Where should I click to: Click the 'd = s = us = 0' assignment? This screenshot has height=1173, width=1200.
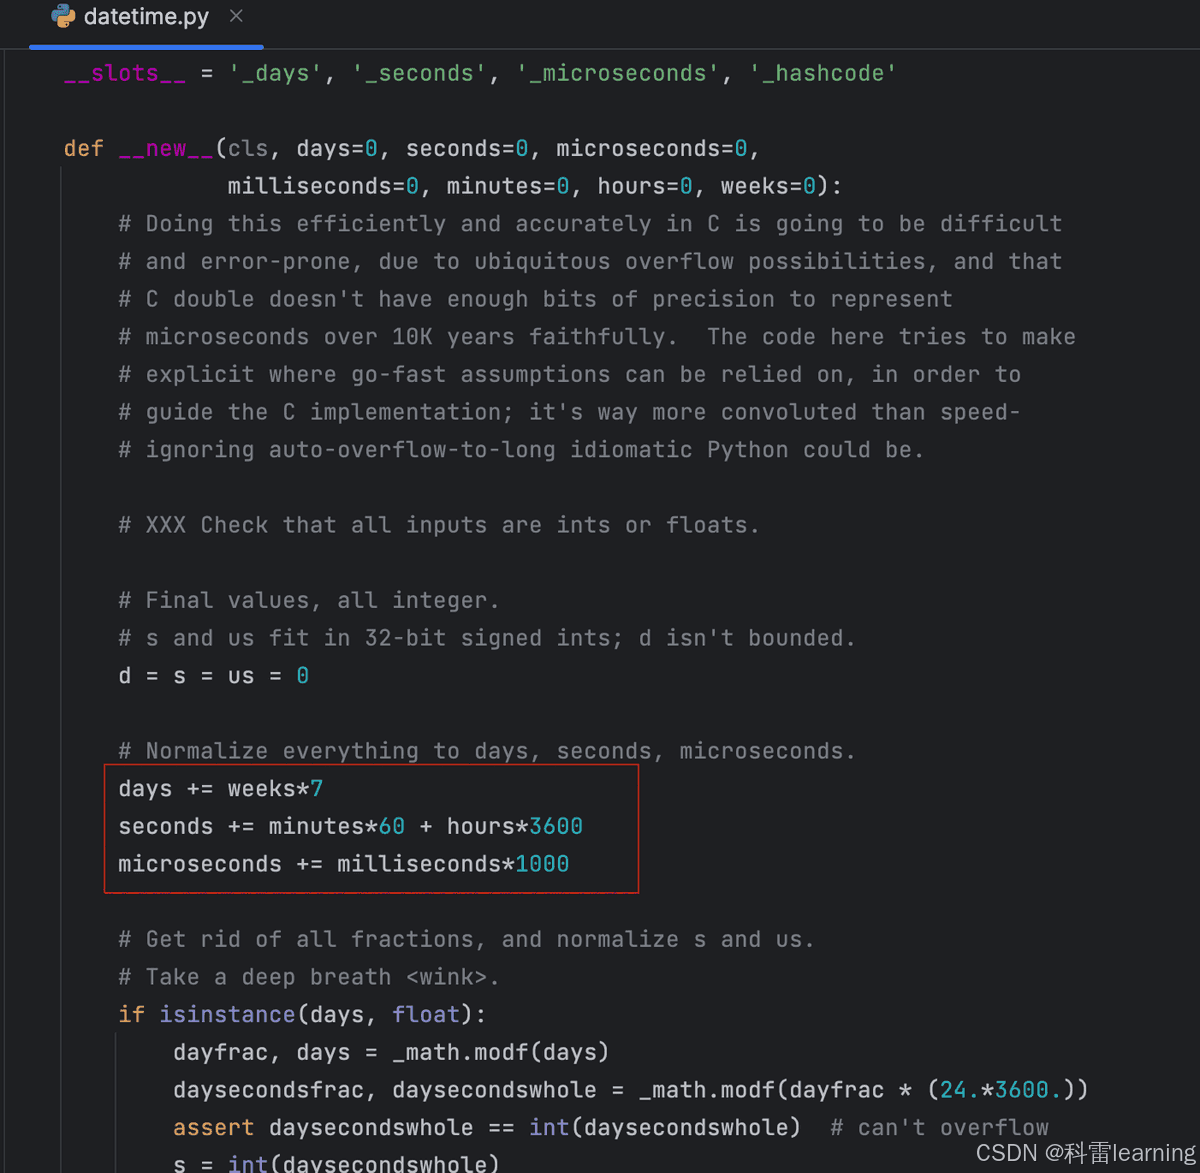click(x=213, y=676)
